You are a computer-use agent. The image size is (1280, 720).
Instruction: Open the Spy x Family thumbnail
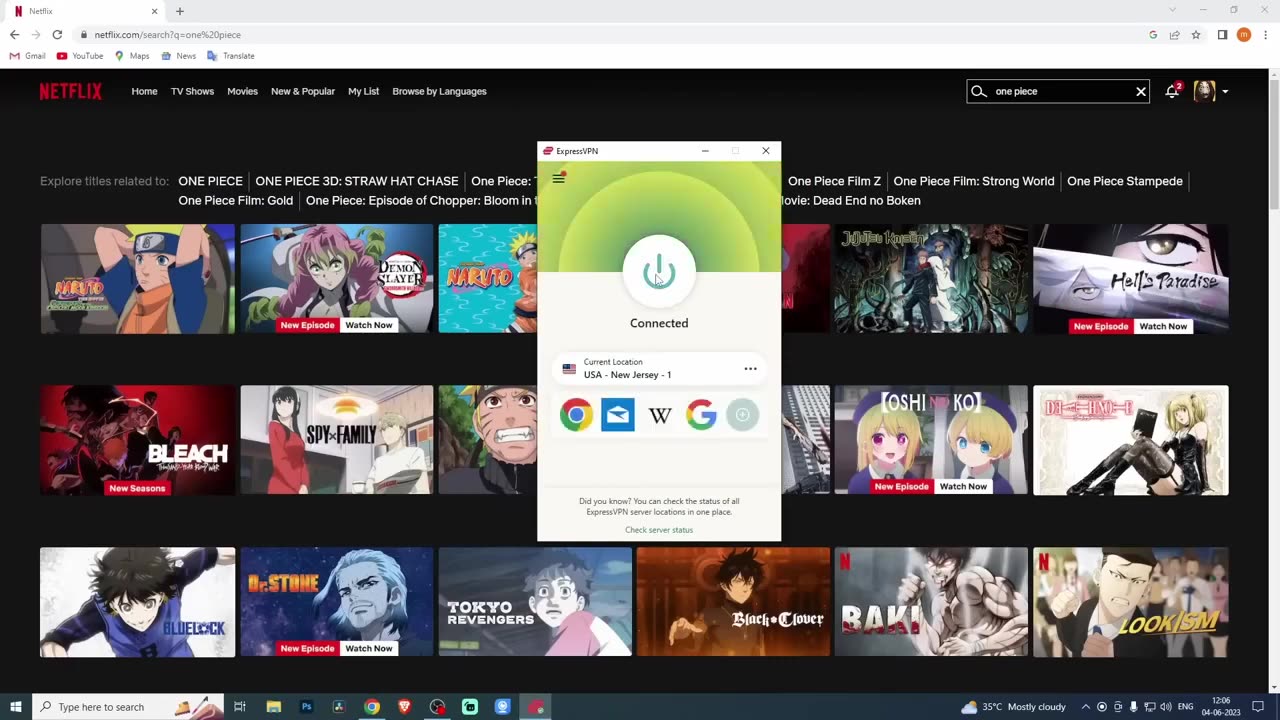click(x=337, y=440)
